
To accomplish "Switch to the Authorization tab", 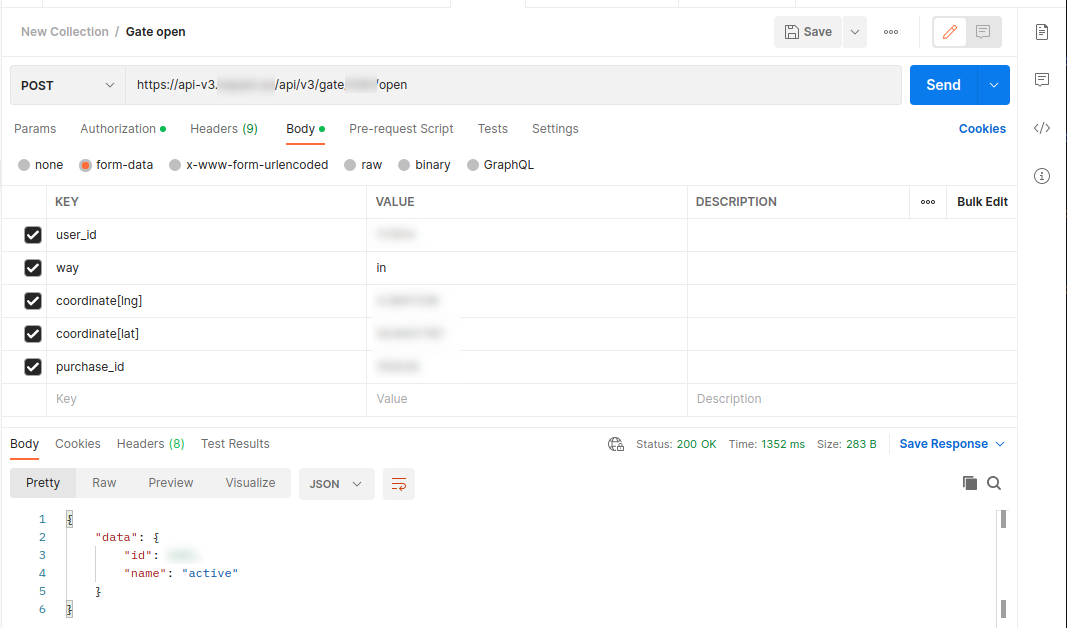I will (x=118, y=129).
